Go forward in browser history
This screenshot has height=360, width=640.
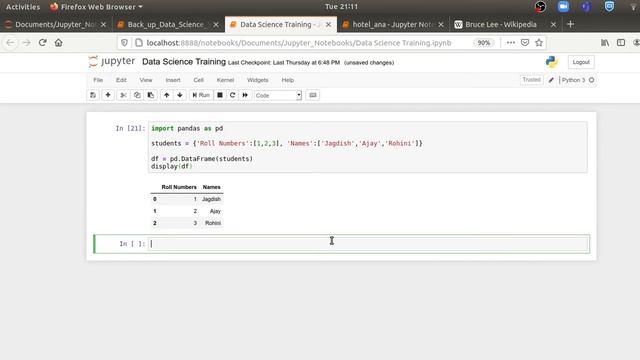[27, 42]
